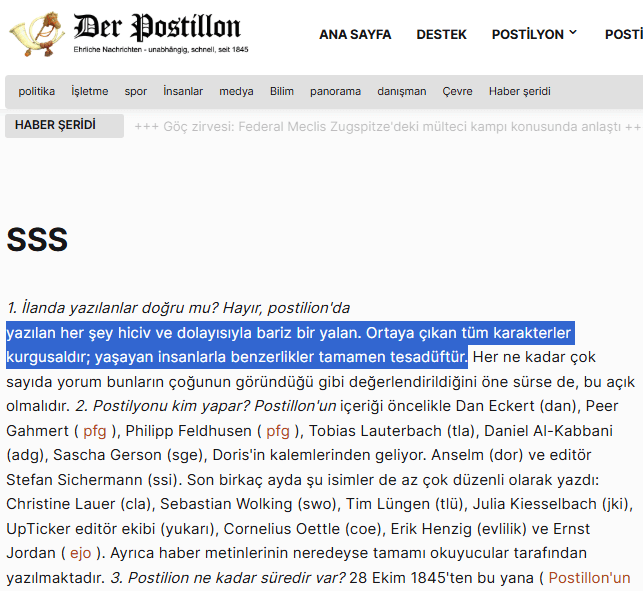Click the question '3. Postilion ne kadar süredir var?'

point(228,578)
